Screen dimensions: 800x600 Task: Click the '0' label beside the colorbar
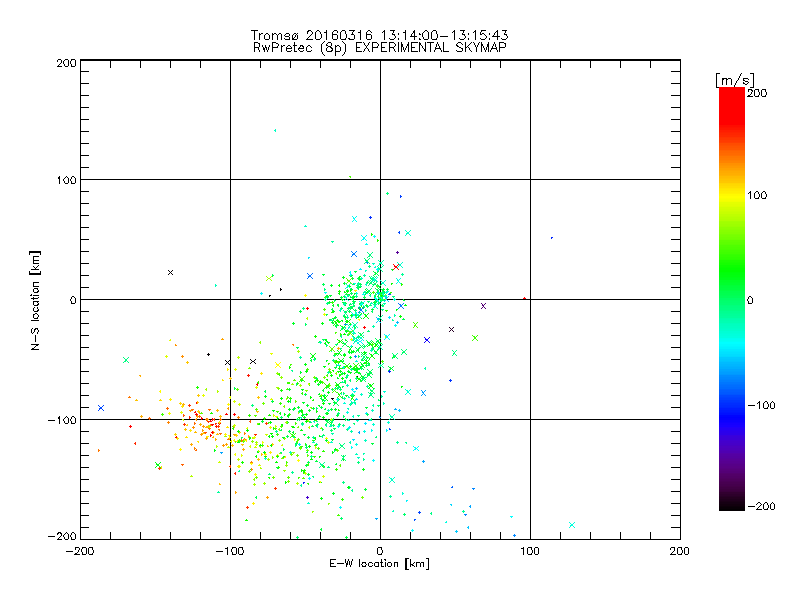click(750, 300)
